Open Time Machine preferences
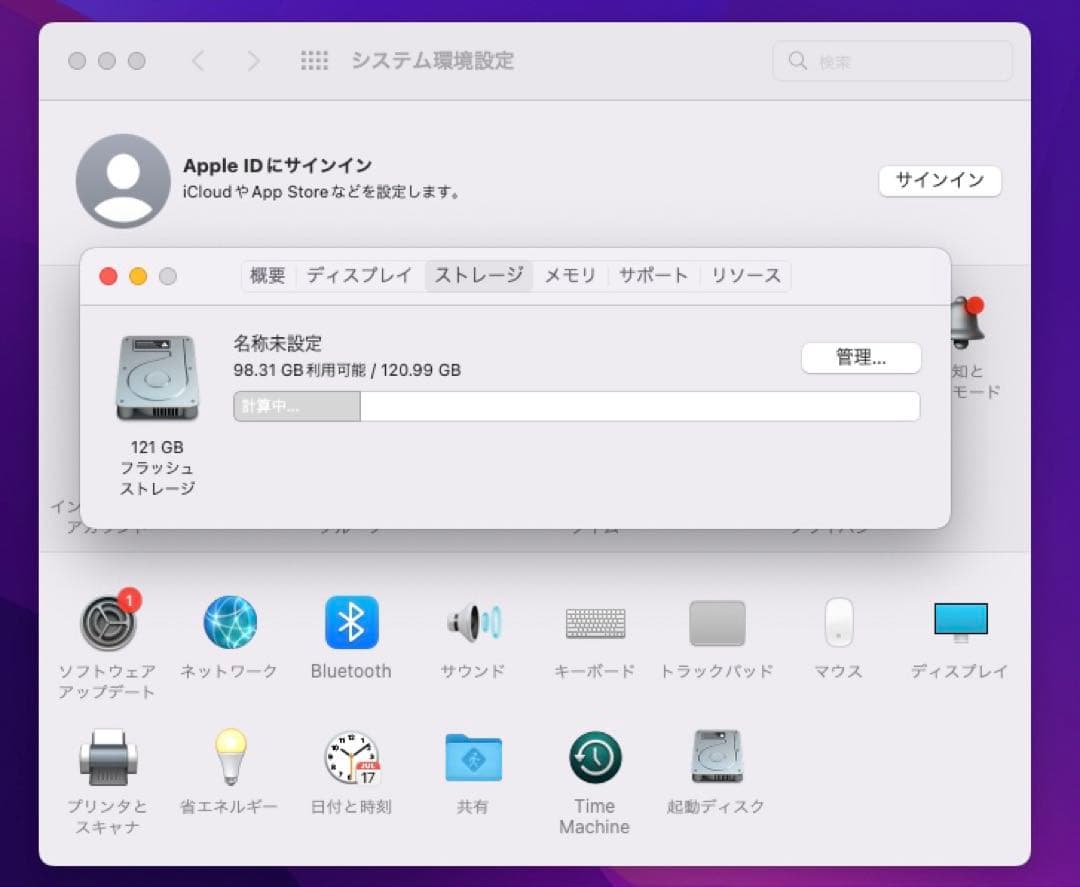The width and height of the screenshot is (1080, 887). coord(594,757)
